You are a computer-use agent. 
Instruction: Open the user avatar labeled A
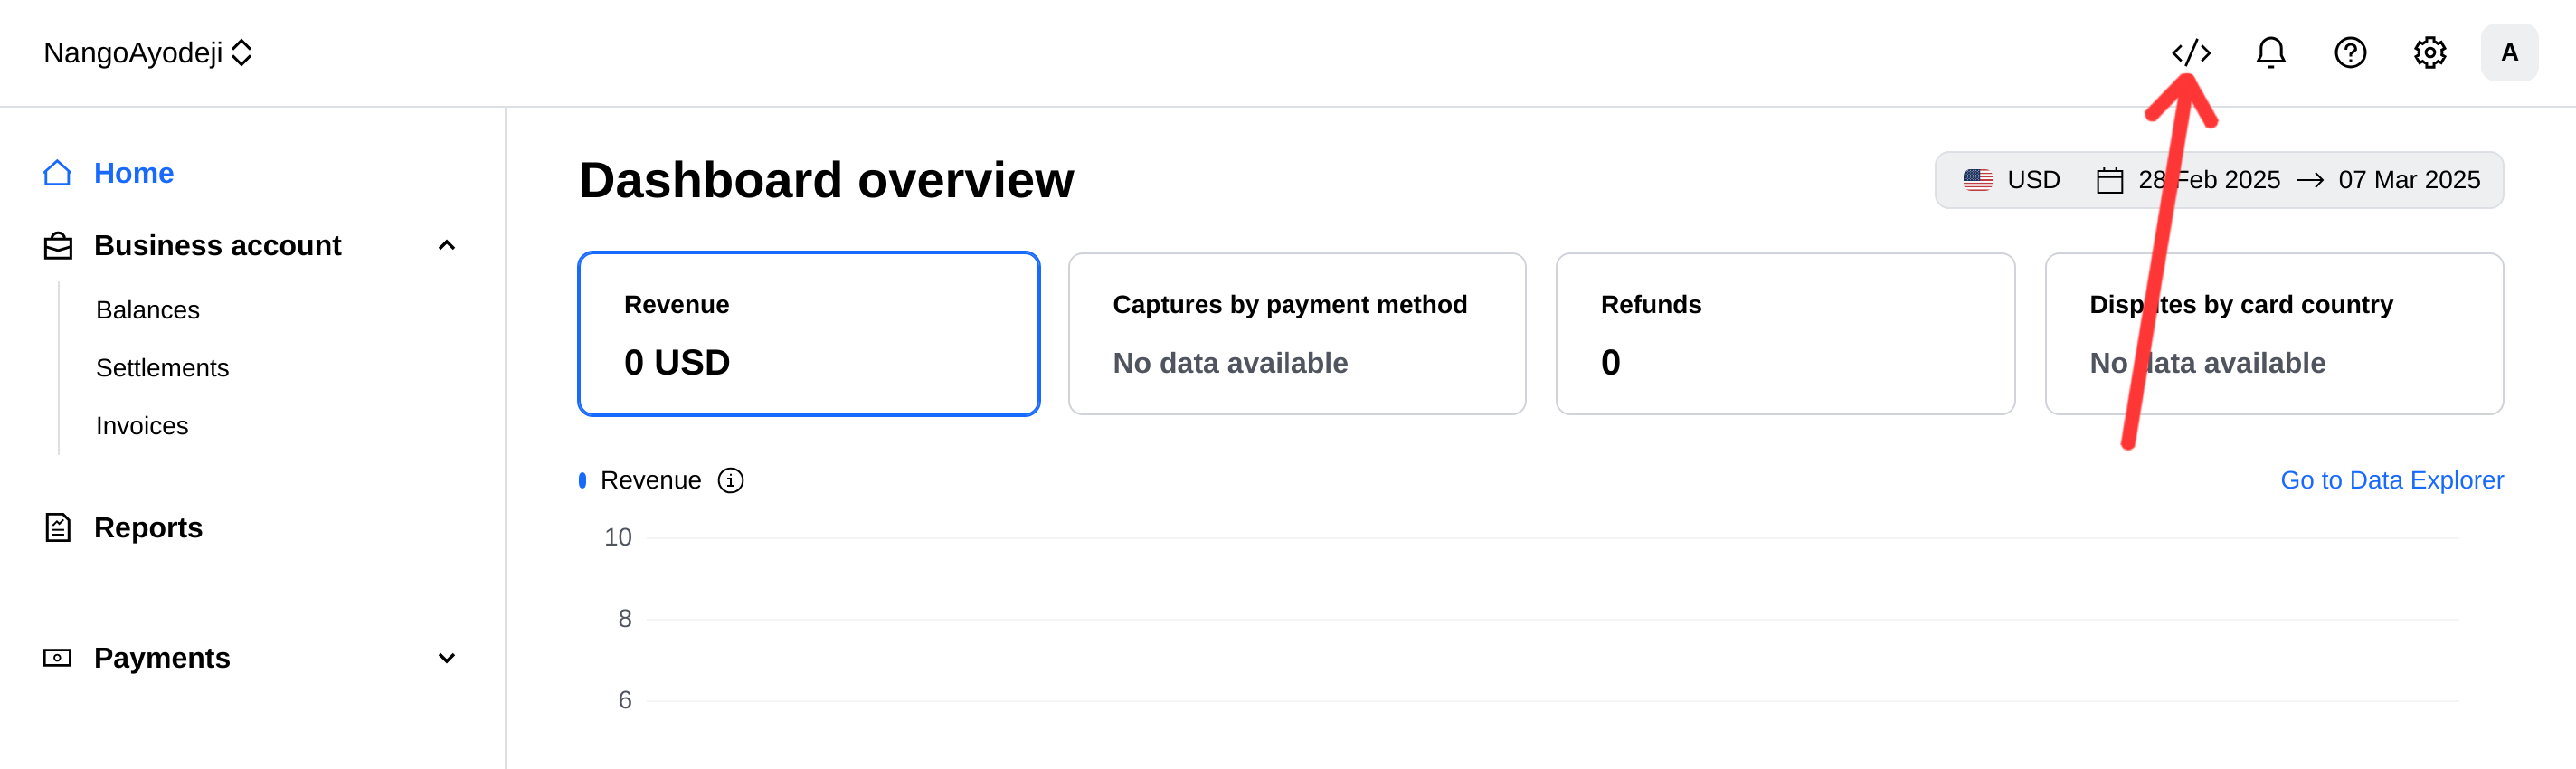[2509, 52]
